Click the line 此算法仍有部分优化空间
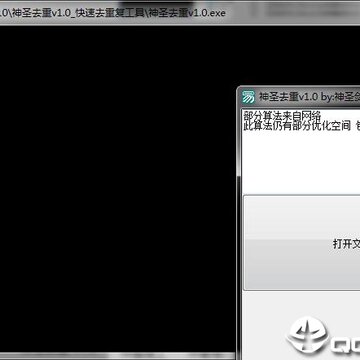This screenshot has height=360, width=360. click(297, 126)
